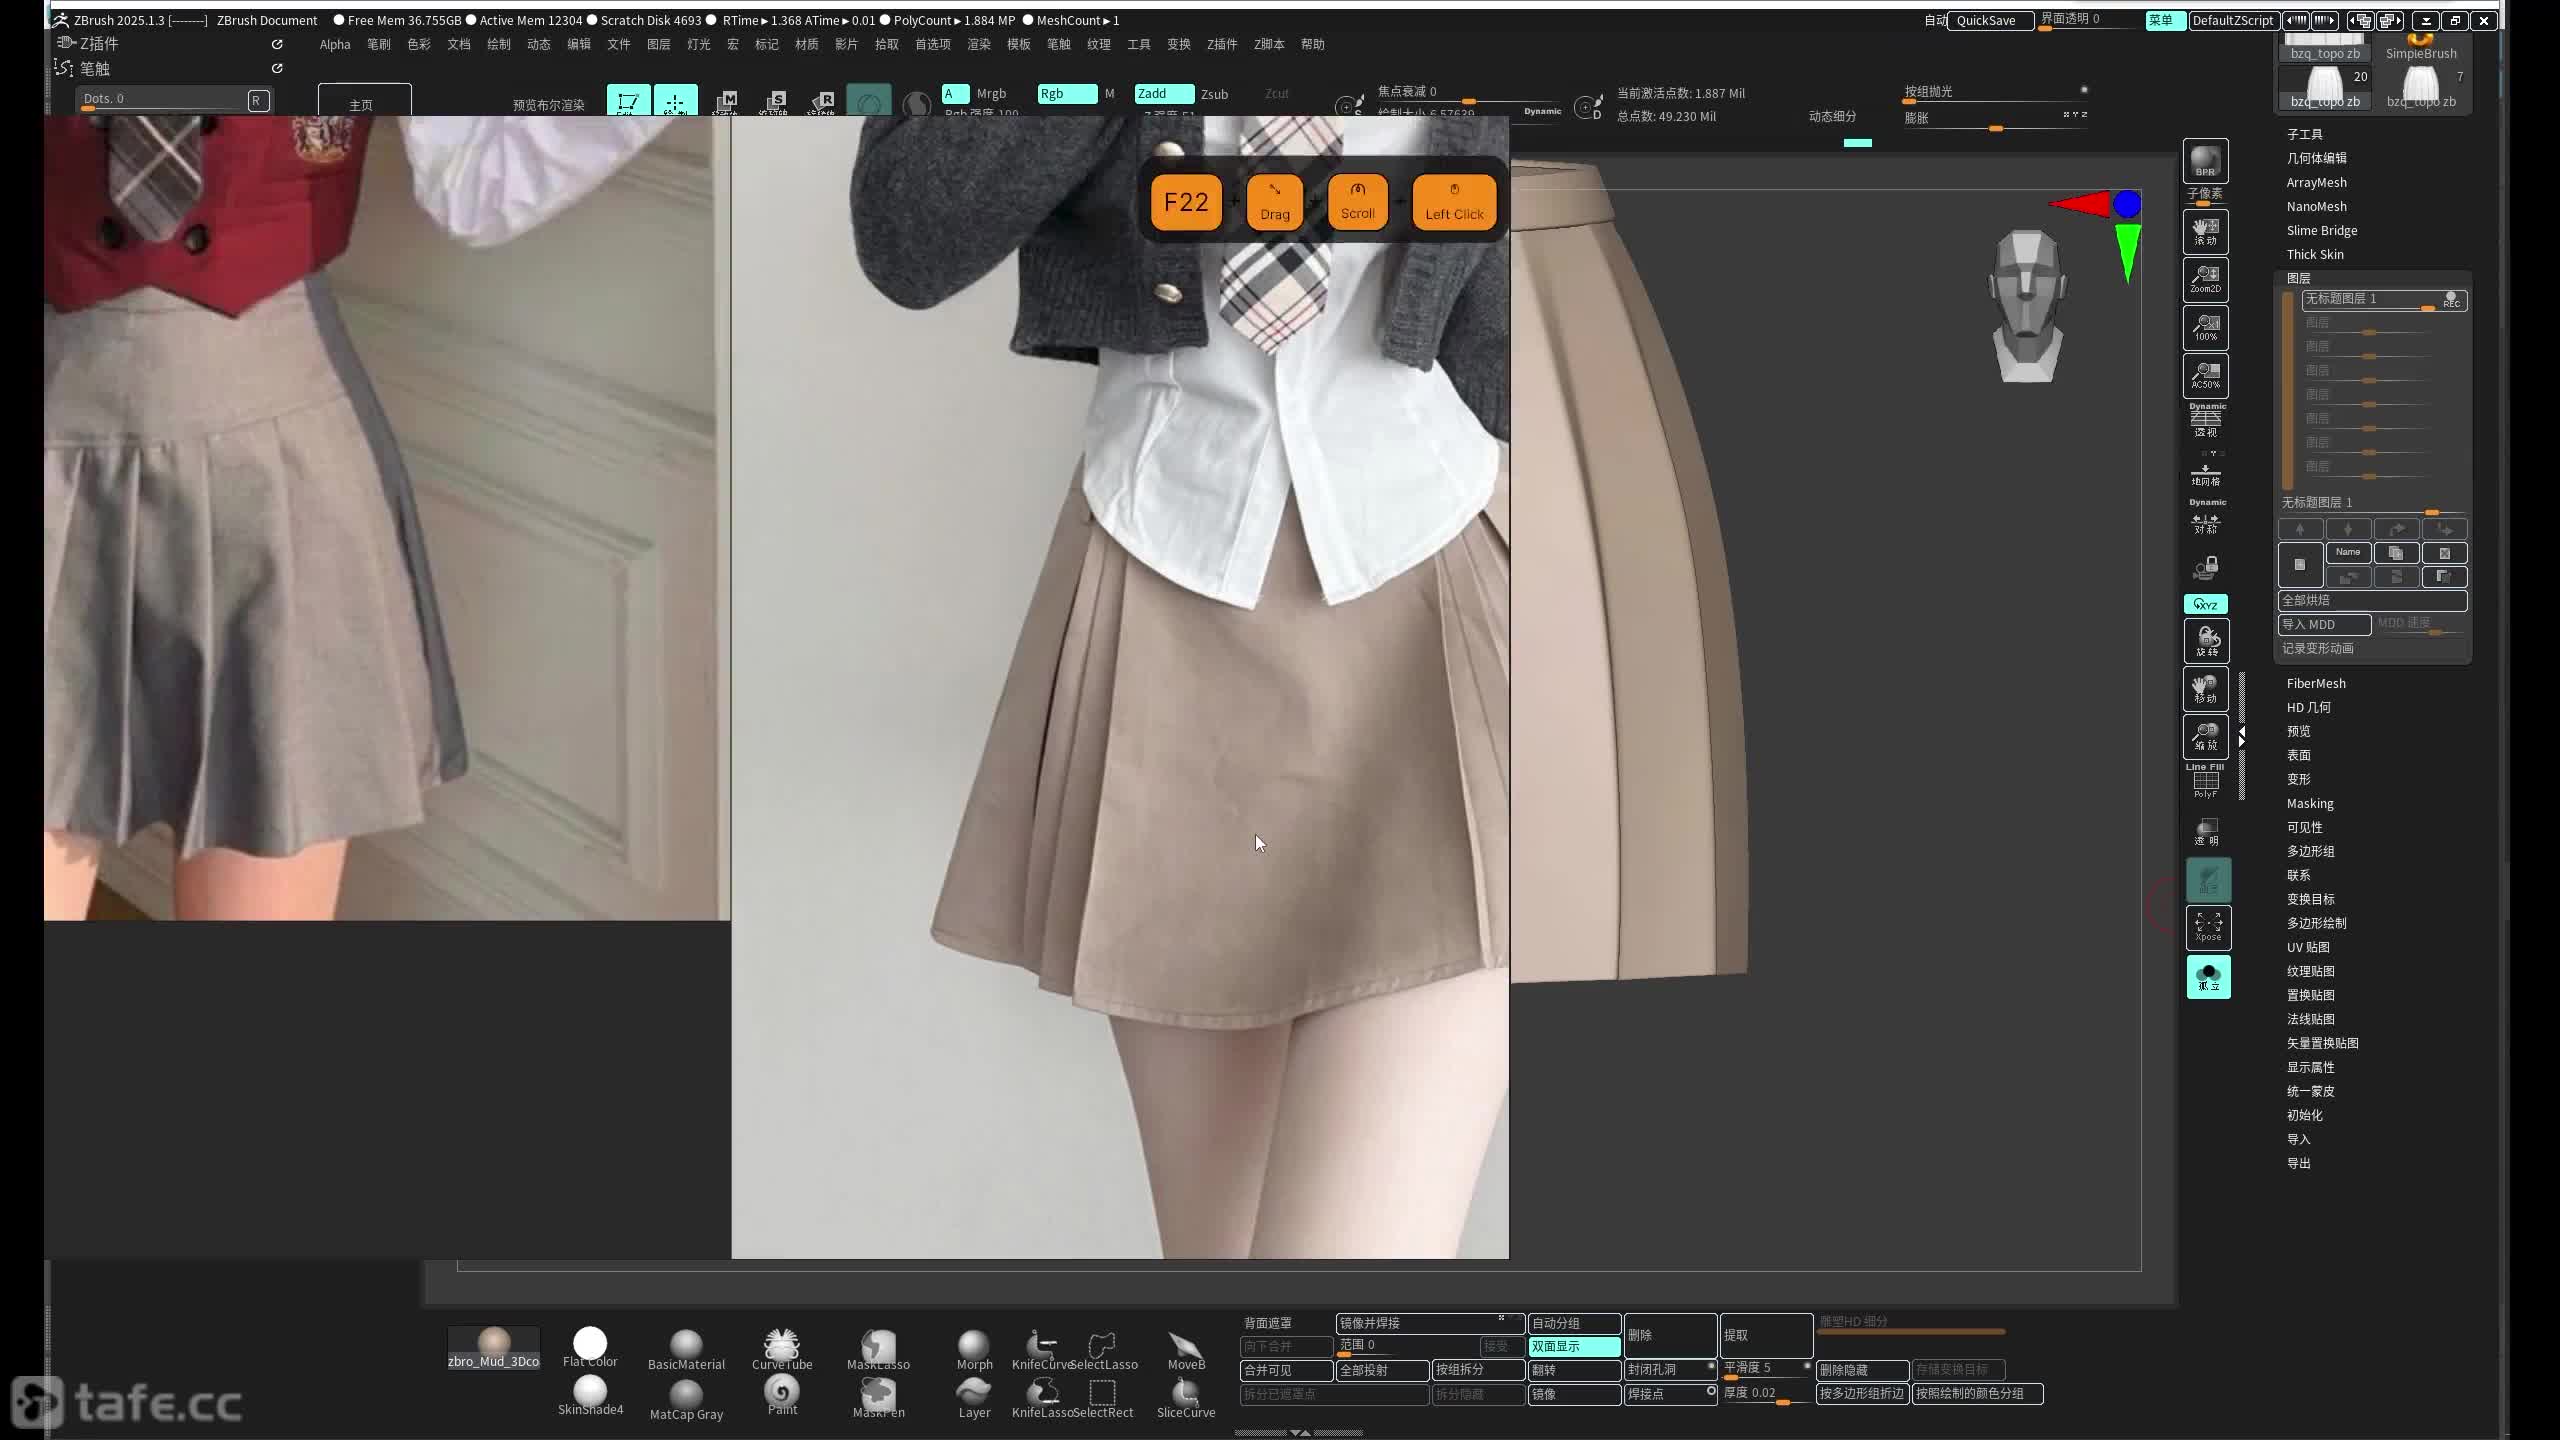Pick the SkinShade4 material
This screenshot has width=2560, height=1440.
pos(590,1396)
